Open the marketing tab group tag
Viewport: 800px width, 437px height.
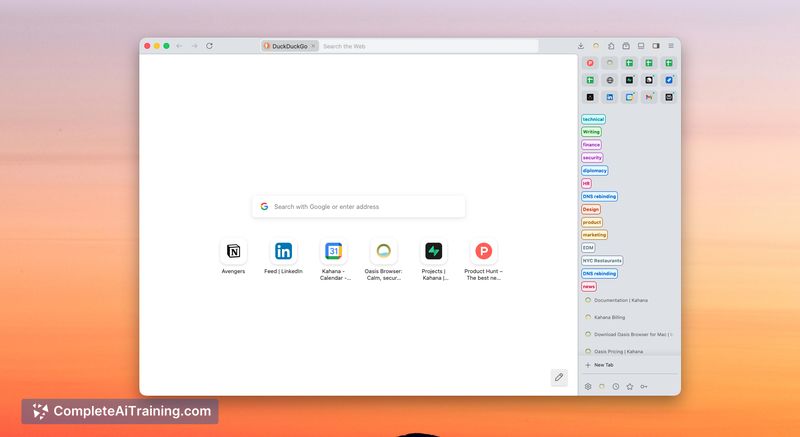click(594, 235)
